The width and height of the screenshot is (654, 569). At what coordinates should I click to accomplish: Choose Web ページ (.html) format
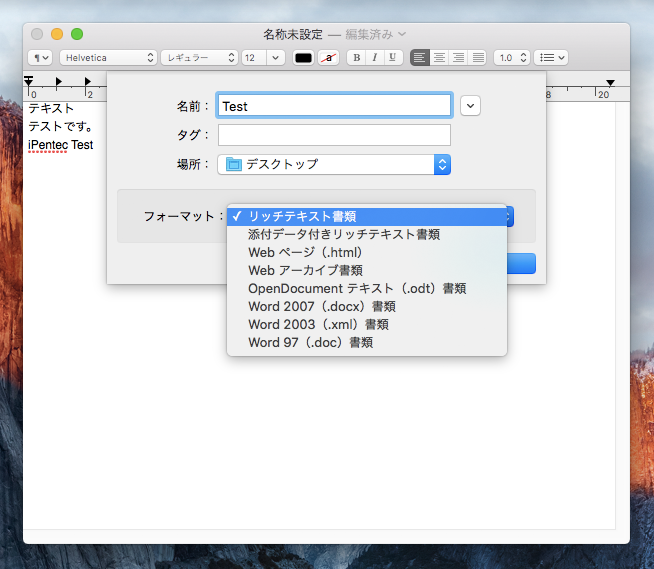coord(367,252)
